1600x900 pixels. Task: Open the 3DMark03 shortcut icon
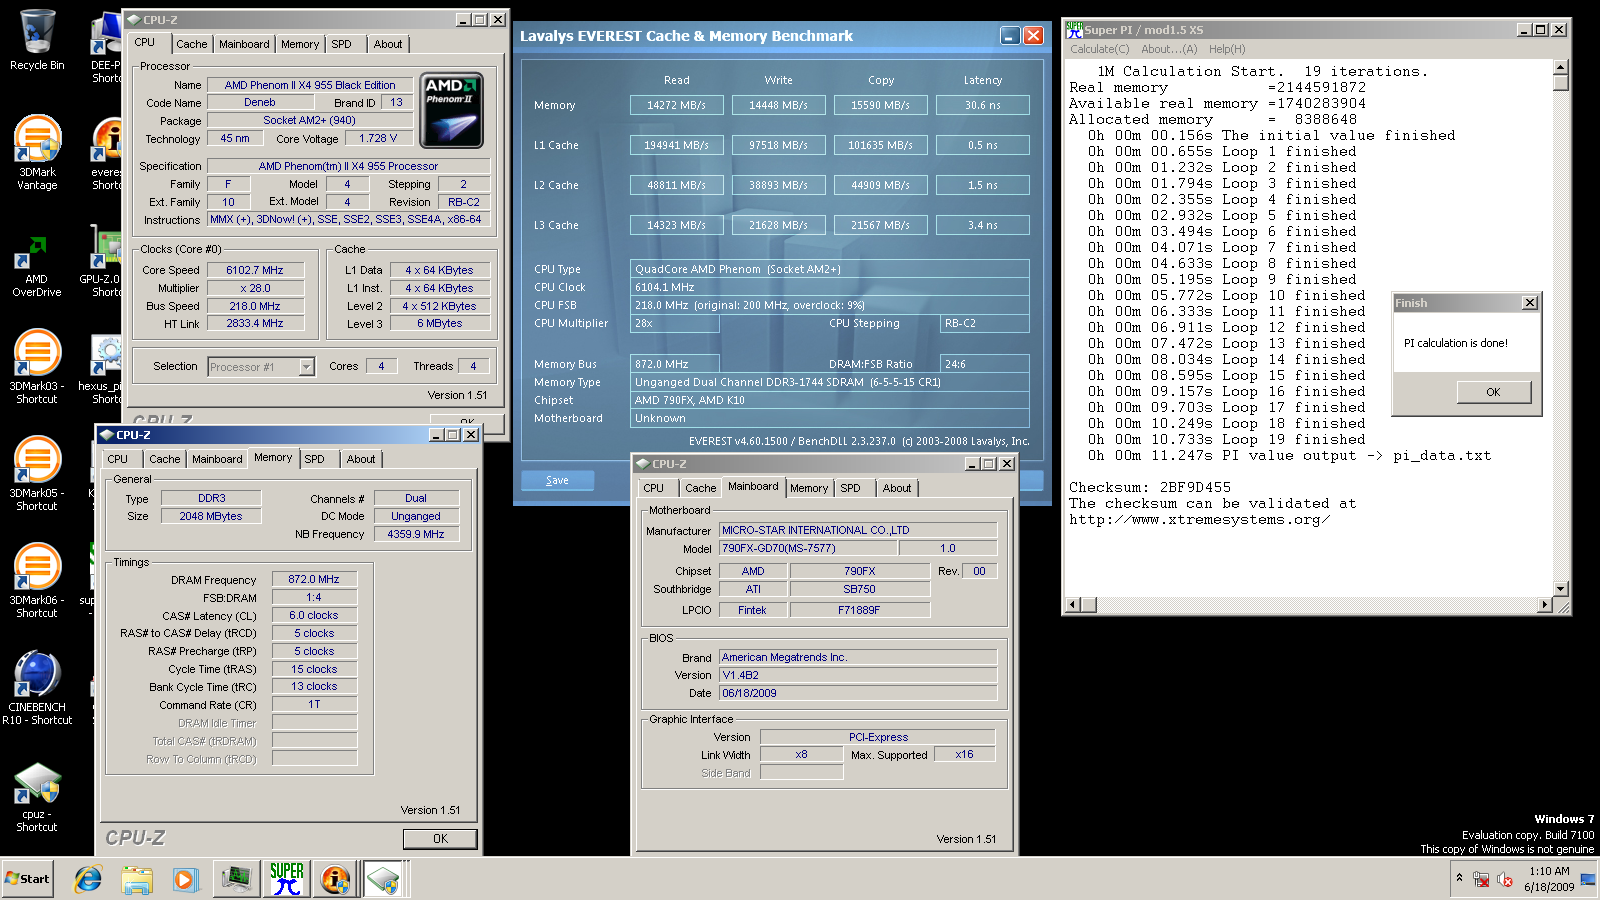(37, 366)
